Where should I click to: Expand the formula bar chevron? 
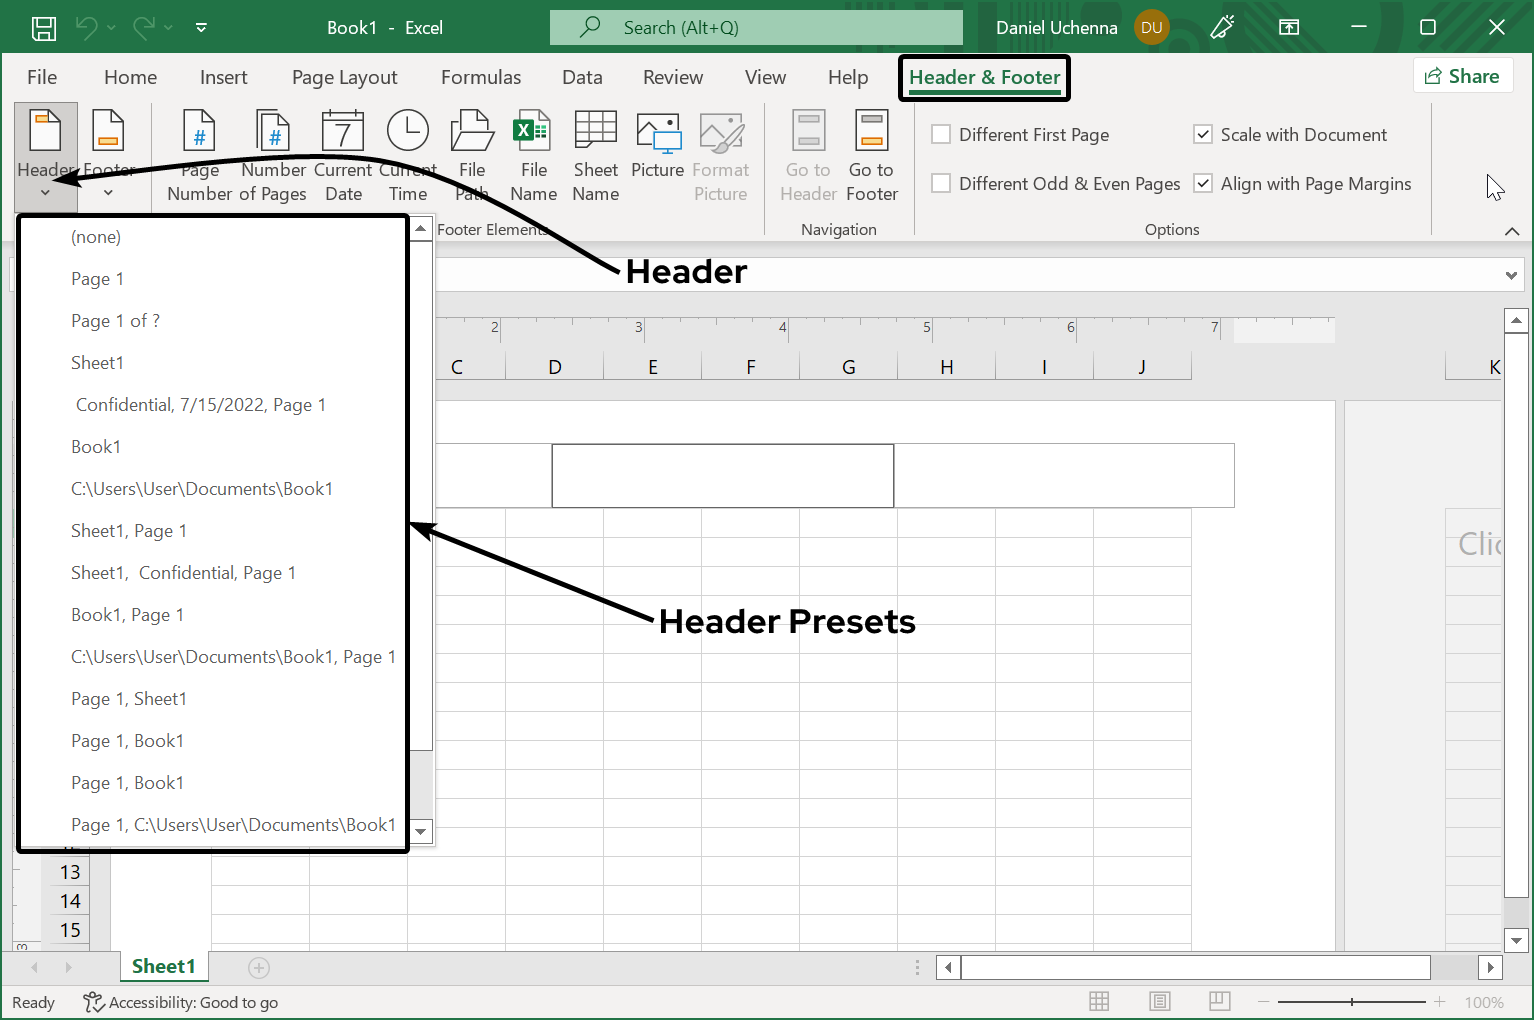[1511, 276]
